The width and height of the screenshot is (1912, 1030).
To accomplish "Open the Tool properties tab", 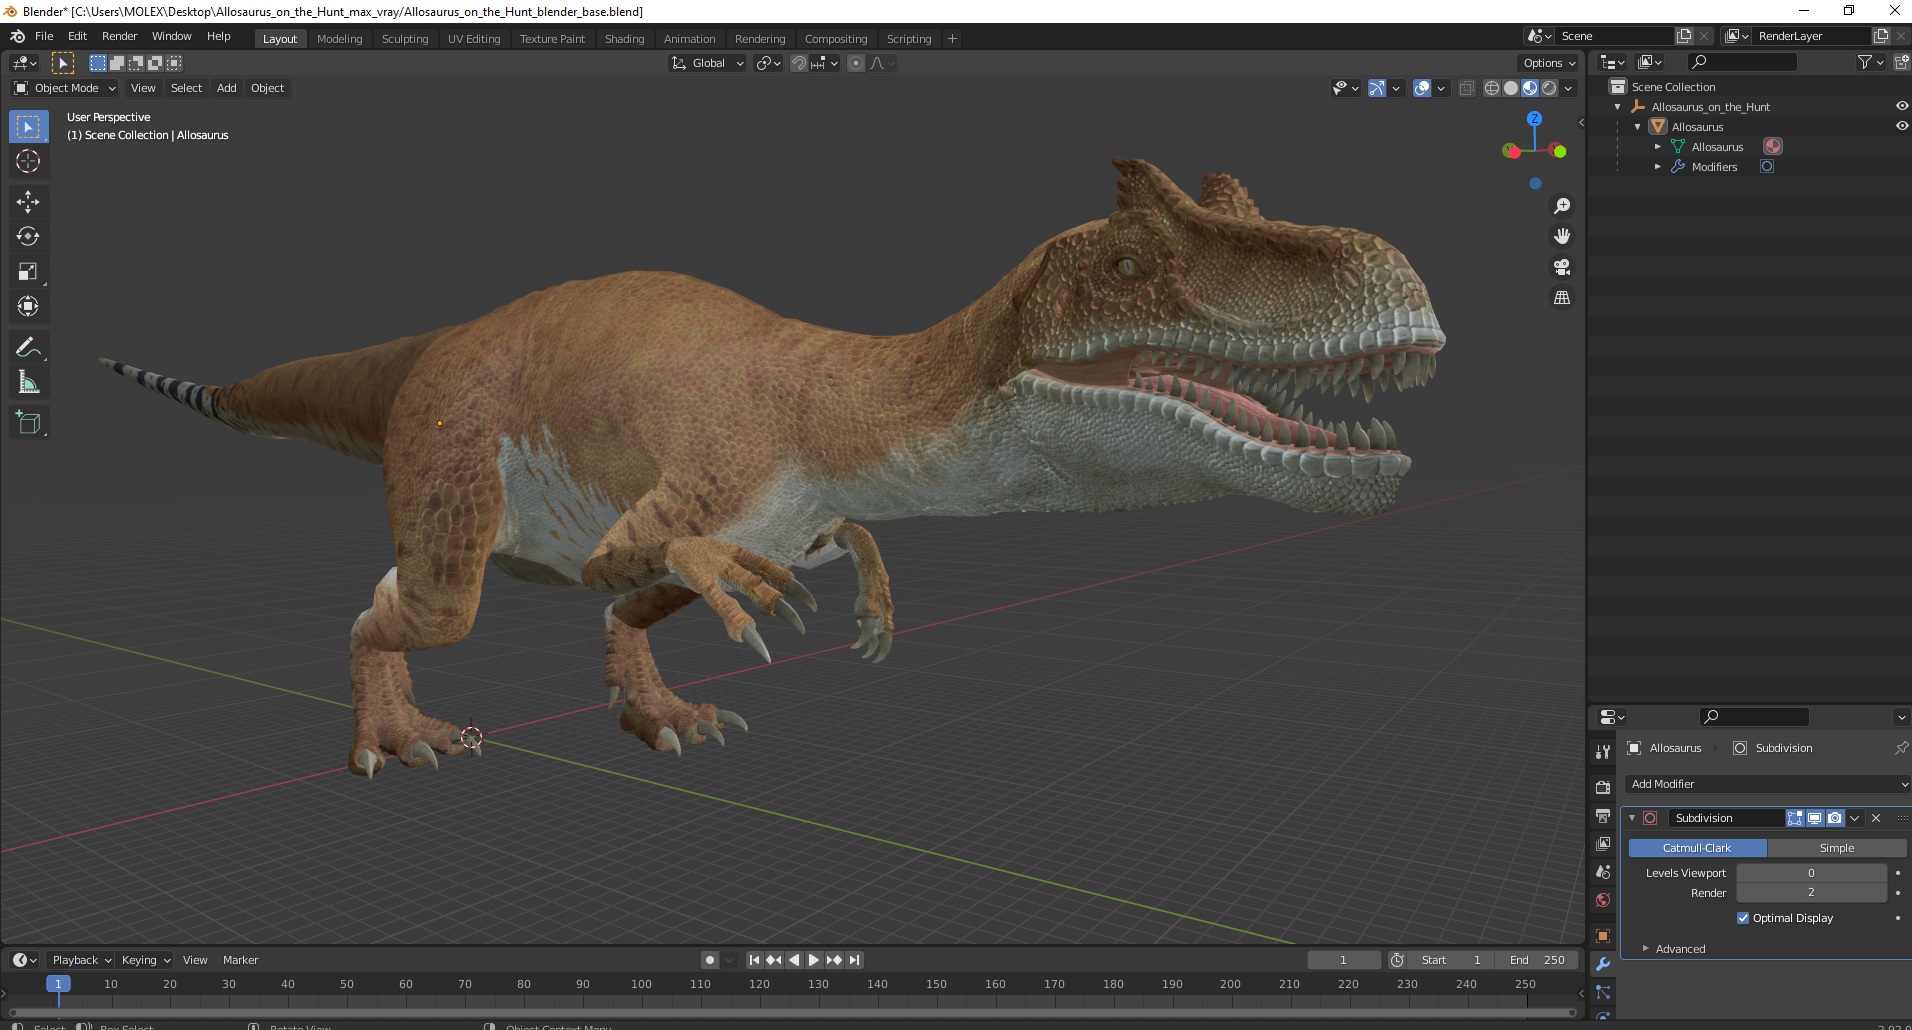I will [1603, 752].
